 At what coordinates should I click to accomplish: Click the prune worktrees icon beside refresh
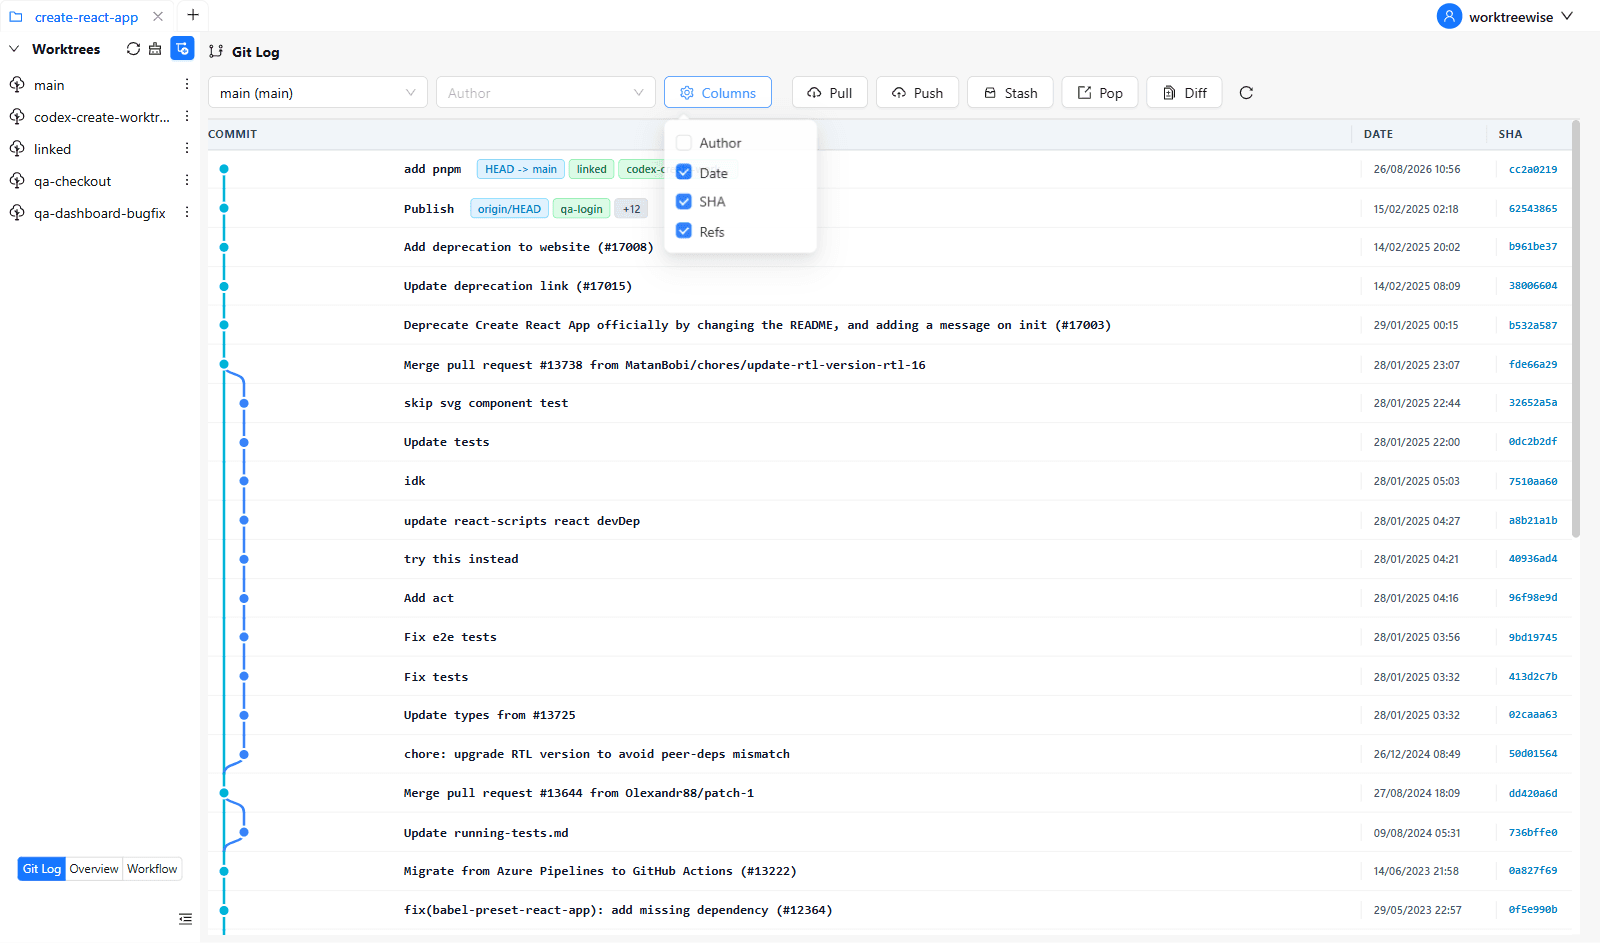coord(155,49)
